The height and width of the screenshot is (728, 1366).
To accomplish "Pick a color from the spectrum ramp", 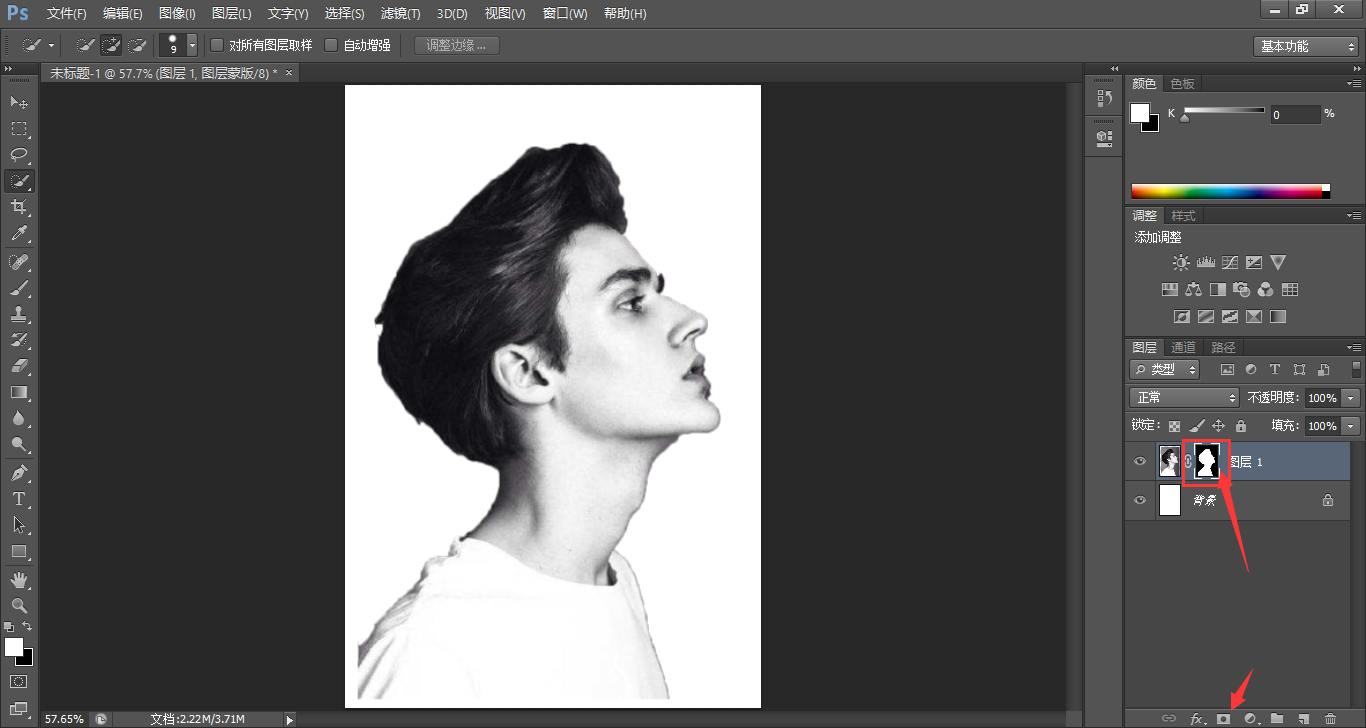I will click(1230, 191).
